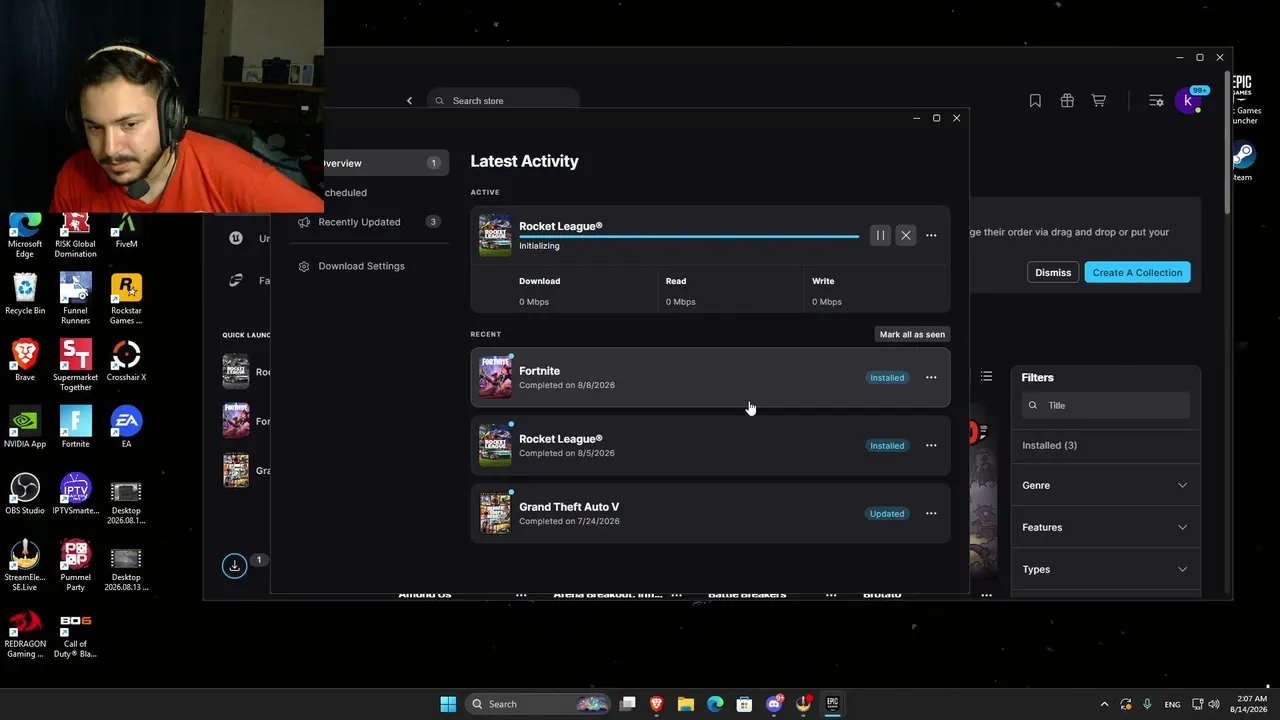Screen dimensions: 1280x720
Task: Open more options for the Fortnite entry
Action: tap(931, 378)
